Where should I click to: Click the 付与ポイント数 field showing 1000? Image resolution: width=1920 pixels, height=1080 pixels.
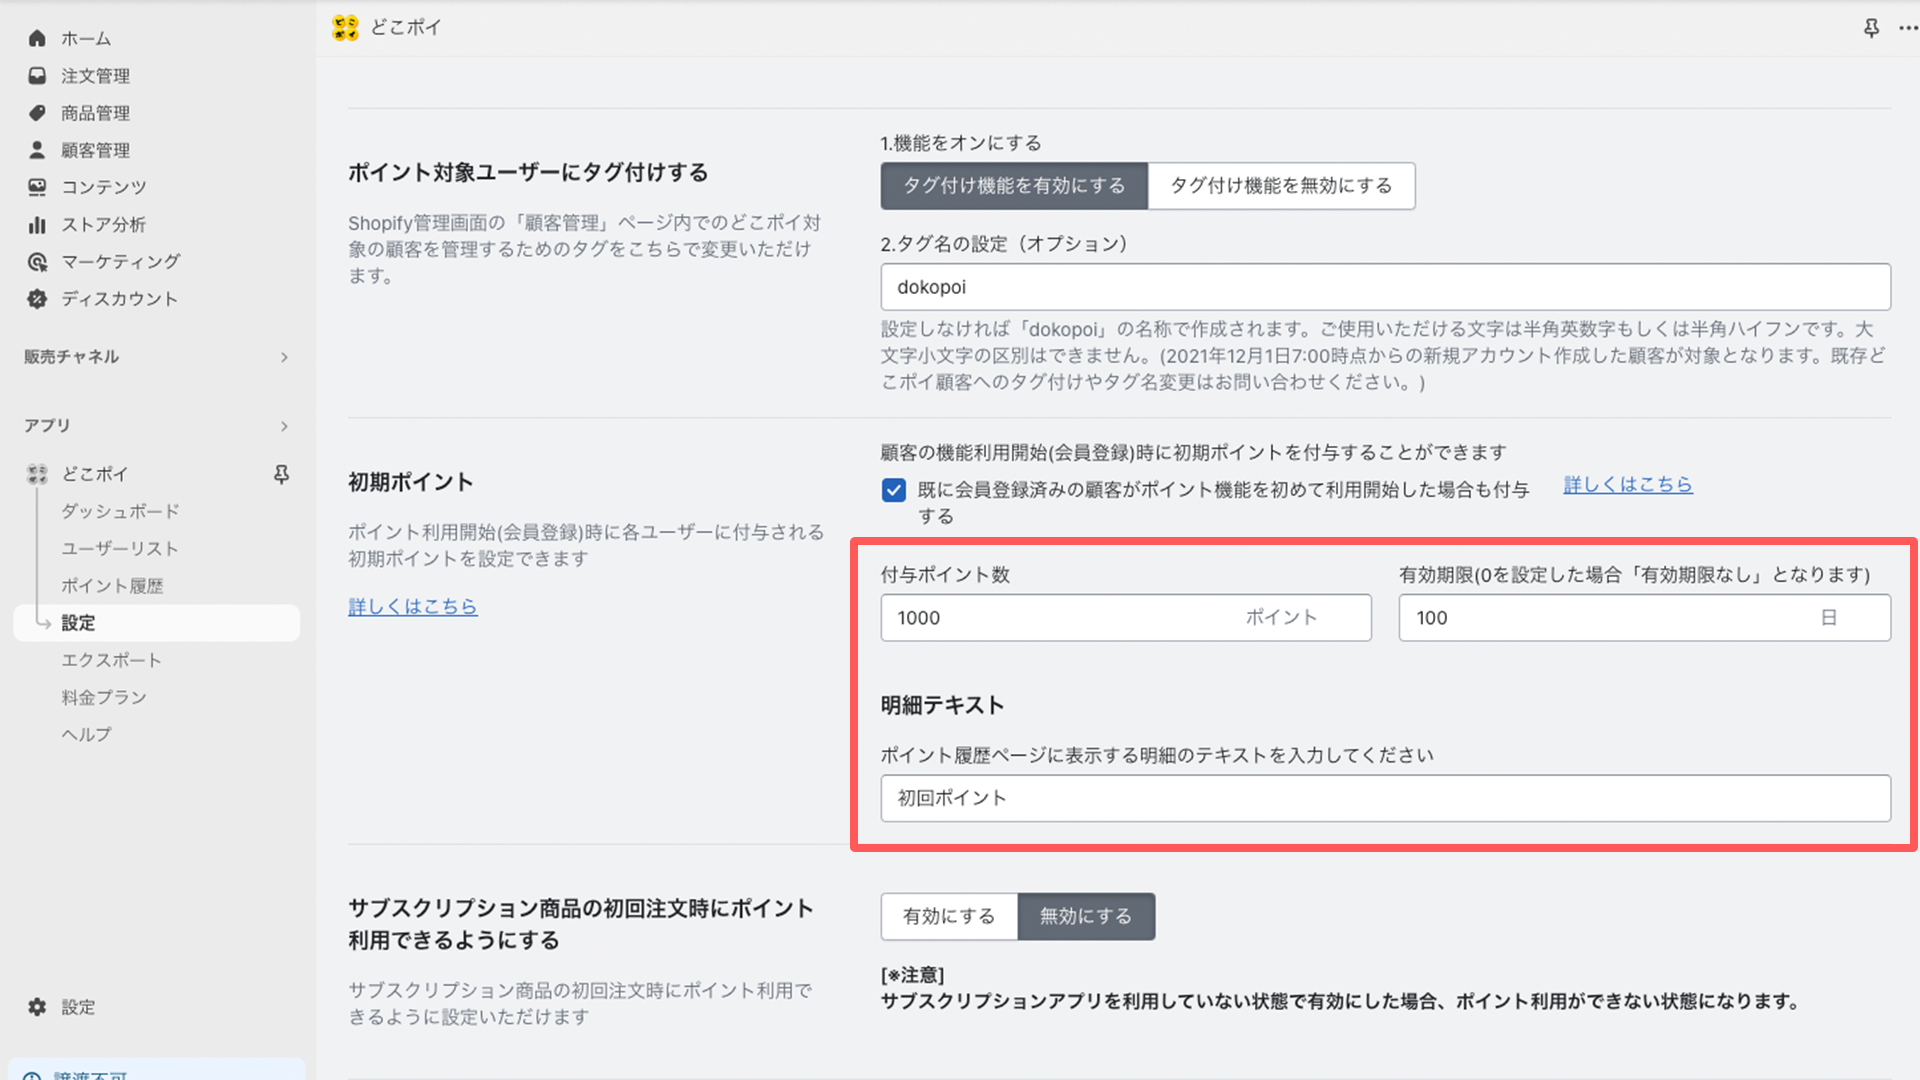tap(1126, 618)
